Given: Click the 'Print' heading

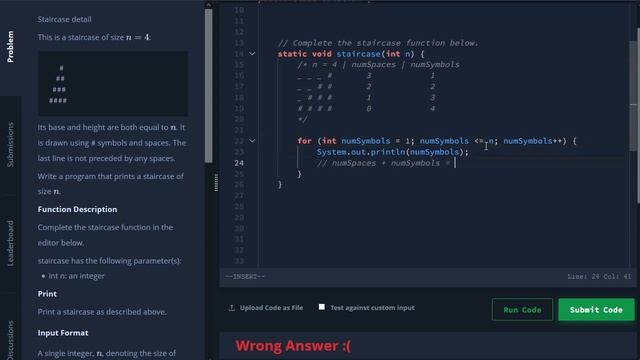Looking at the screenshot, I should [x=47, y=294].
